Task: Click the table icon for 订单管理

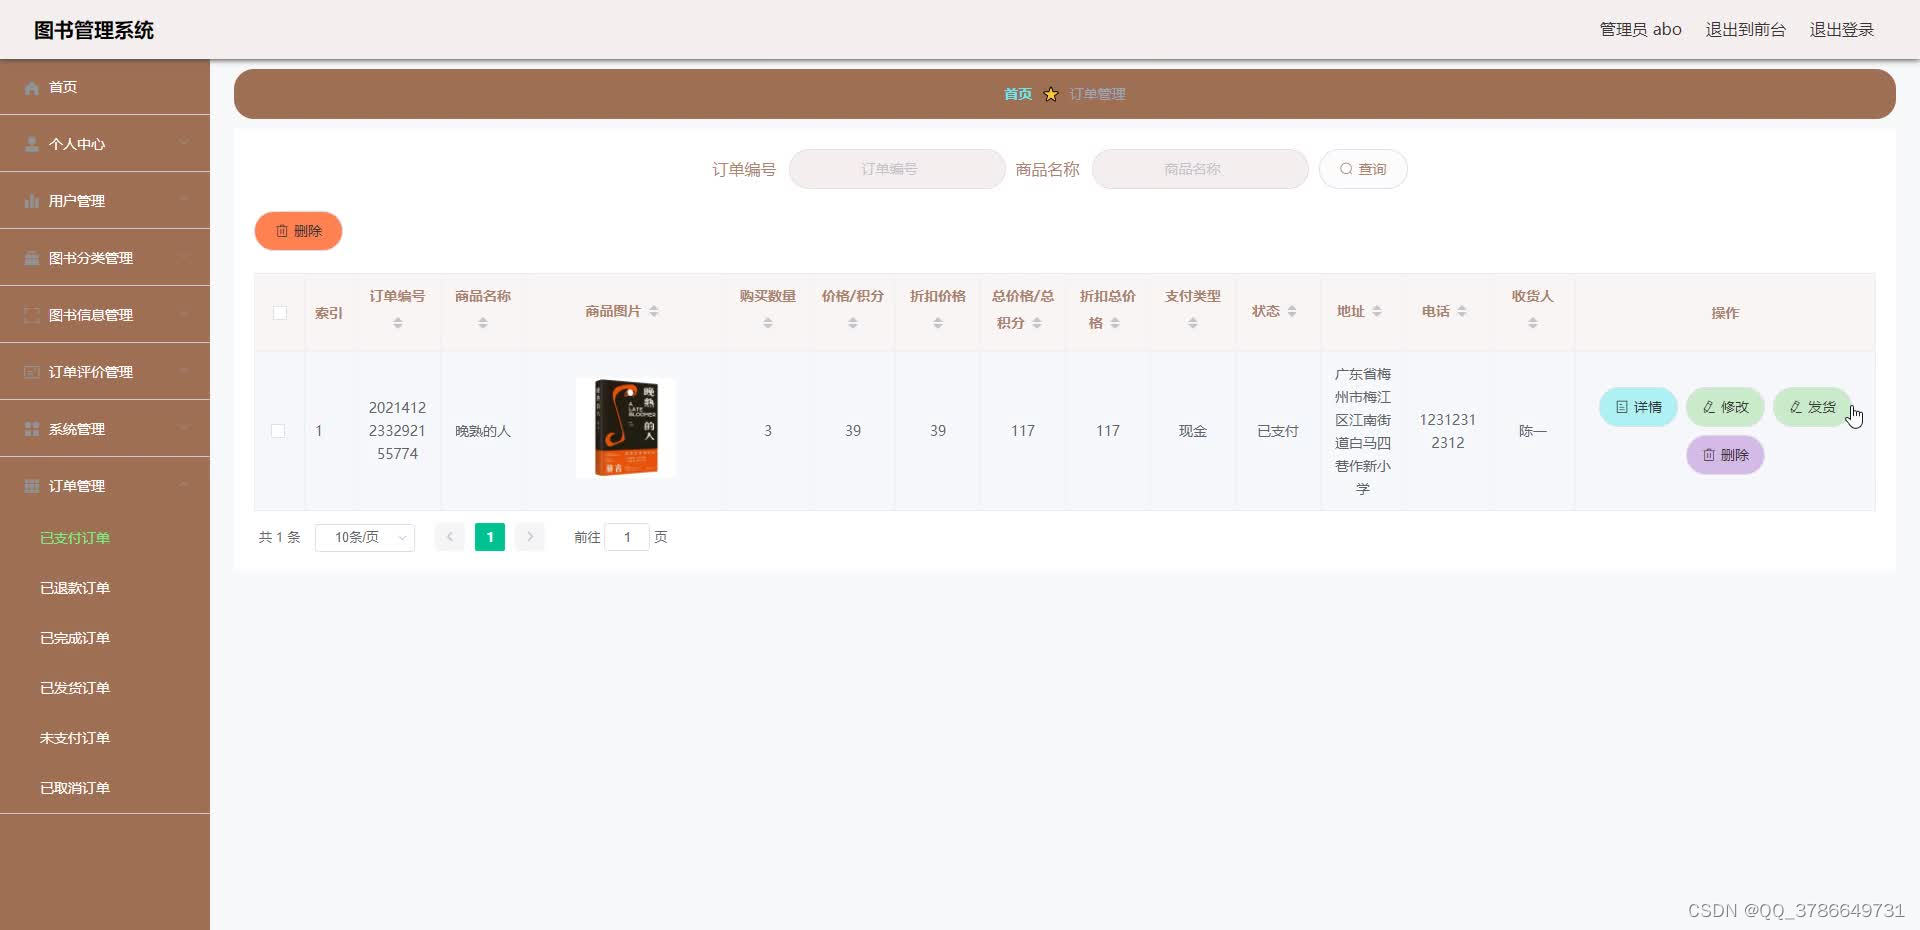Action: 32,486
